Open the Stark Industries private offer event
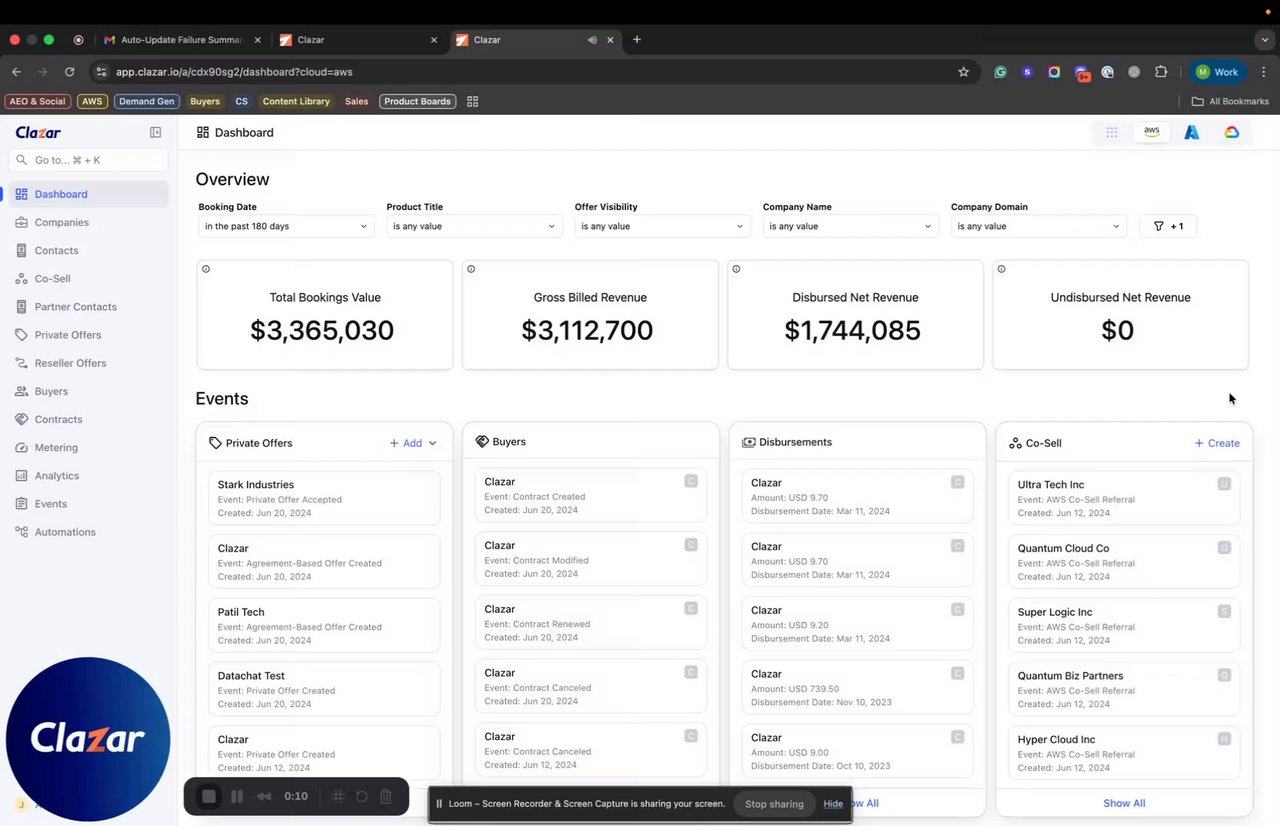 coord(324,498)
